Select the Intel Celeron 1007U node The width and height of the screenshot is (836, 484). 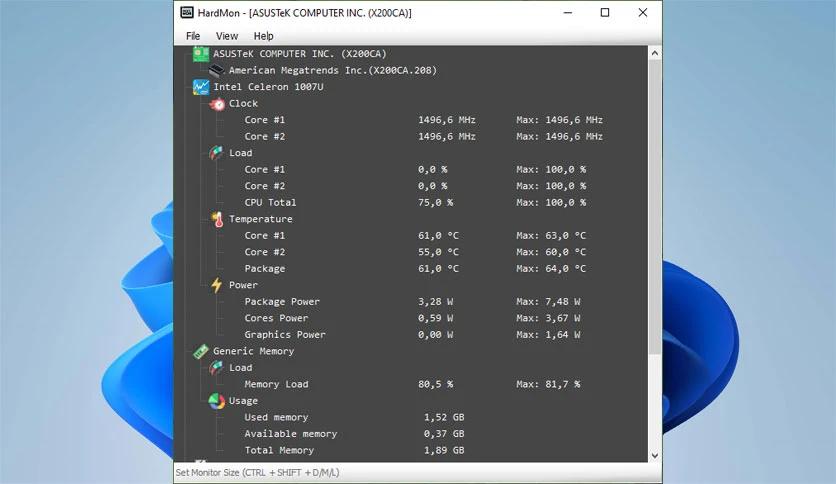(268, 87)
